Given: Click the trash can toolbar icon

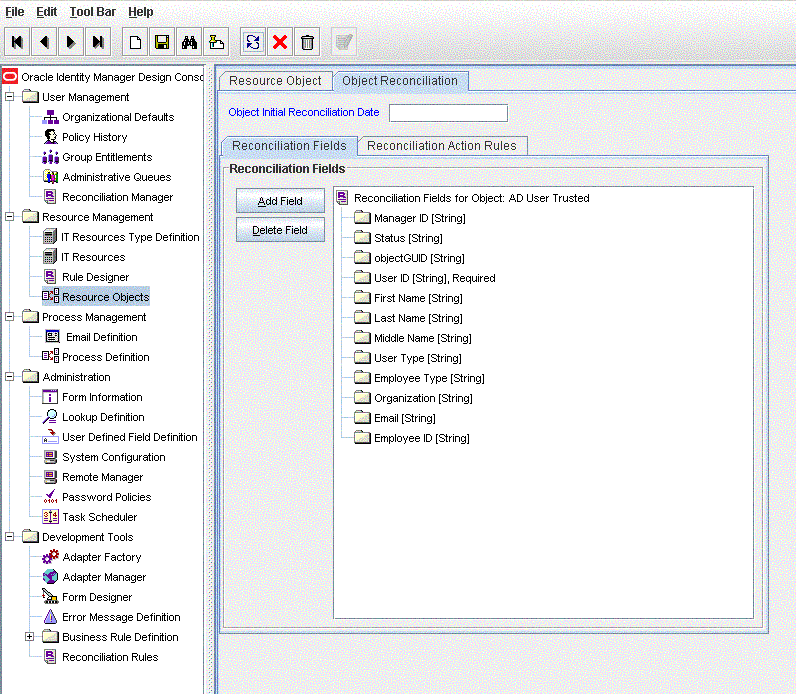Looking at the screenshot, I should click(308, 42).
